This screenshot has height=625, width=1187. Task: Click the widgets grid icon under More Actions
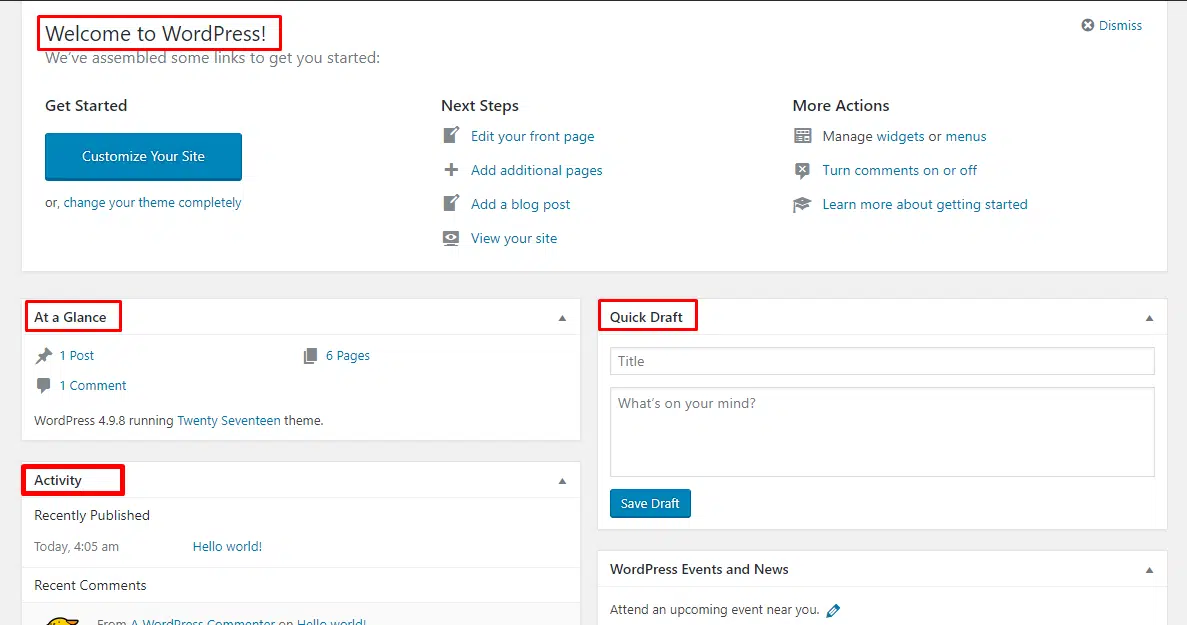coord(803,136)
